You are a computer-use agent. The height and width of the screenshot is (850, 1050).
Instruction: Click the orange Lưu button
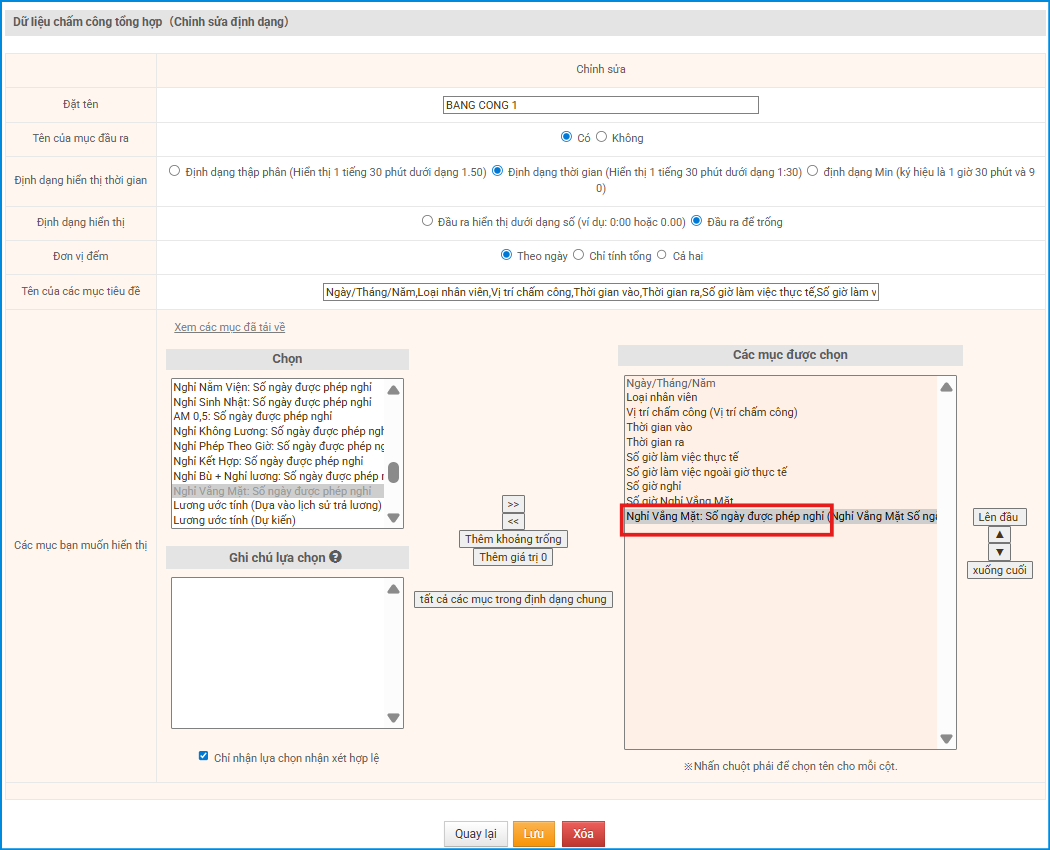(x=533, y=834)
